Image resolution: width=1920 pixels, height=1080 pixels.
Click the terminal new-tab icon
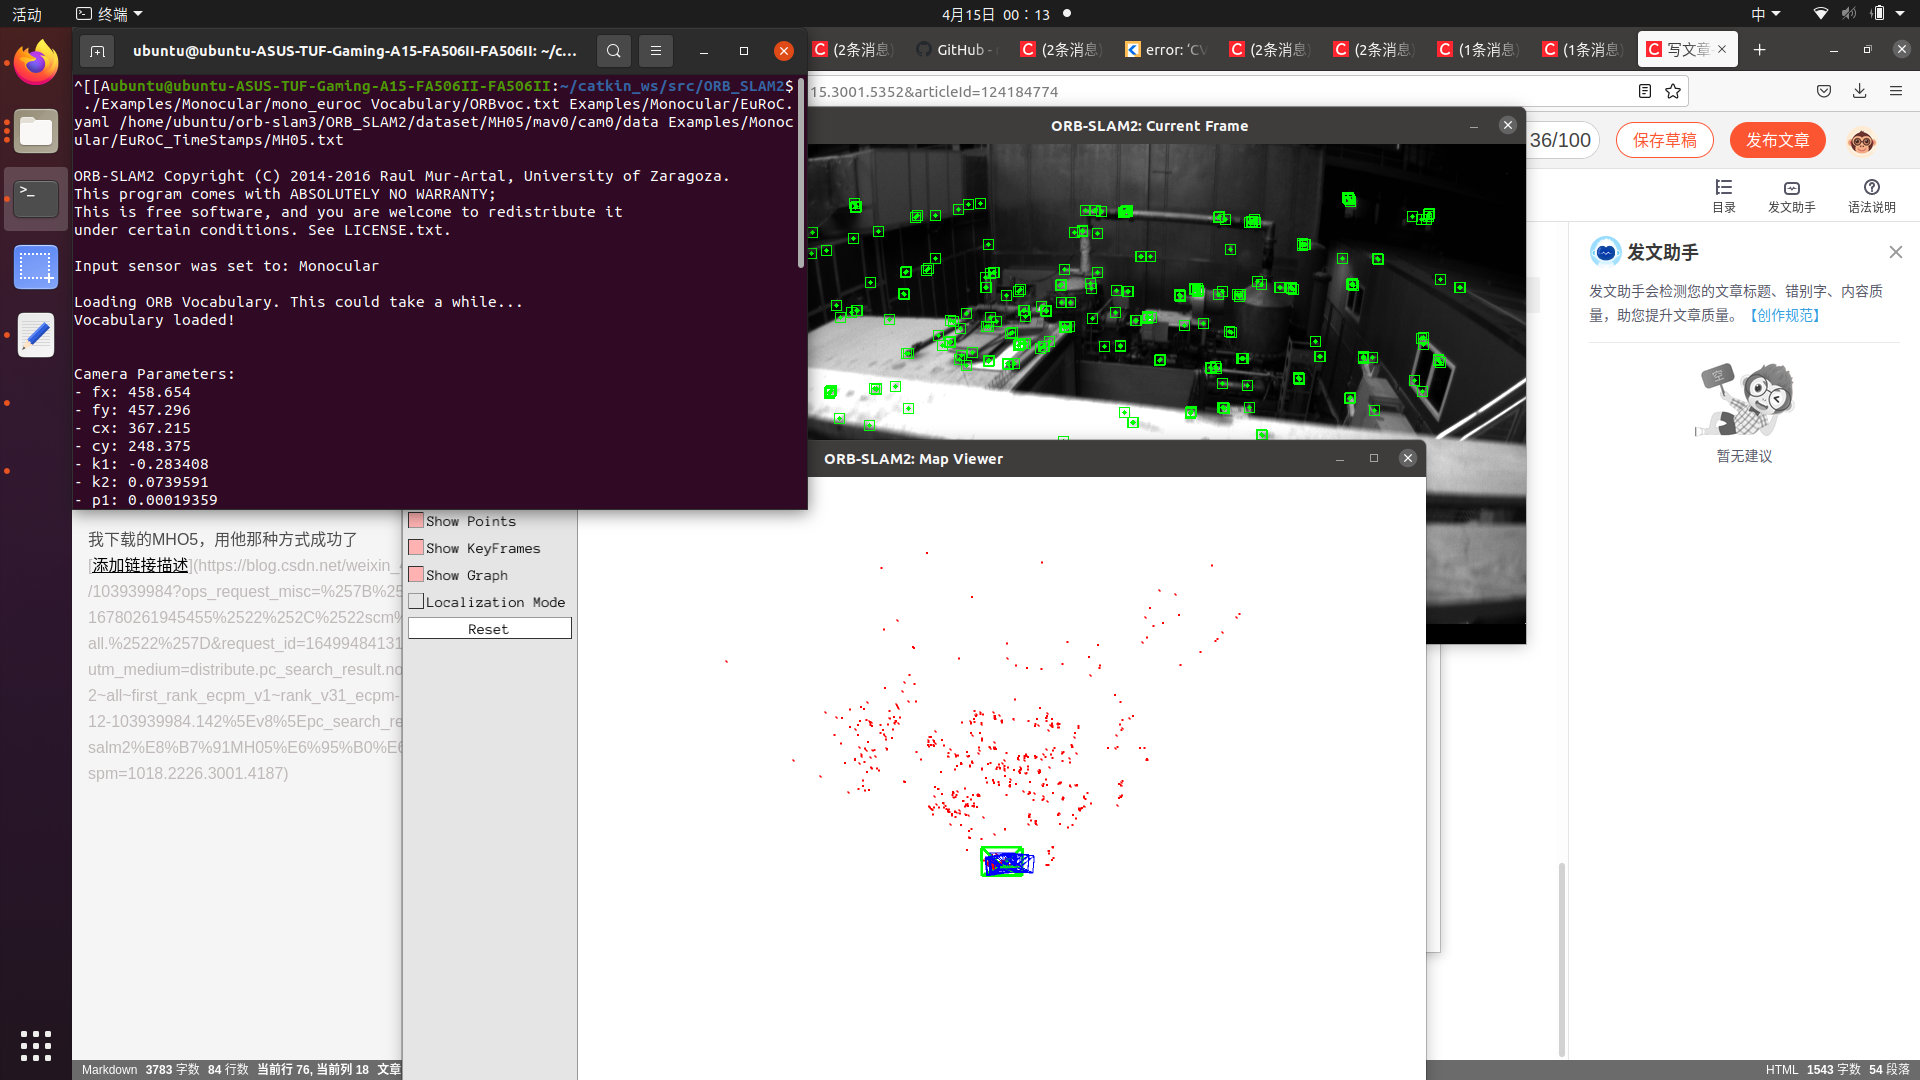[97, 51]
